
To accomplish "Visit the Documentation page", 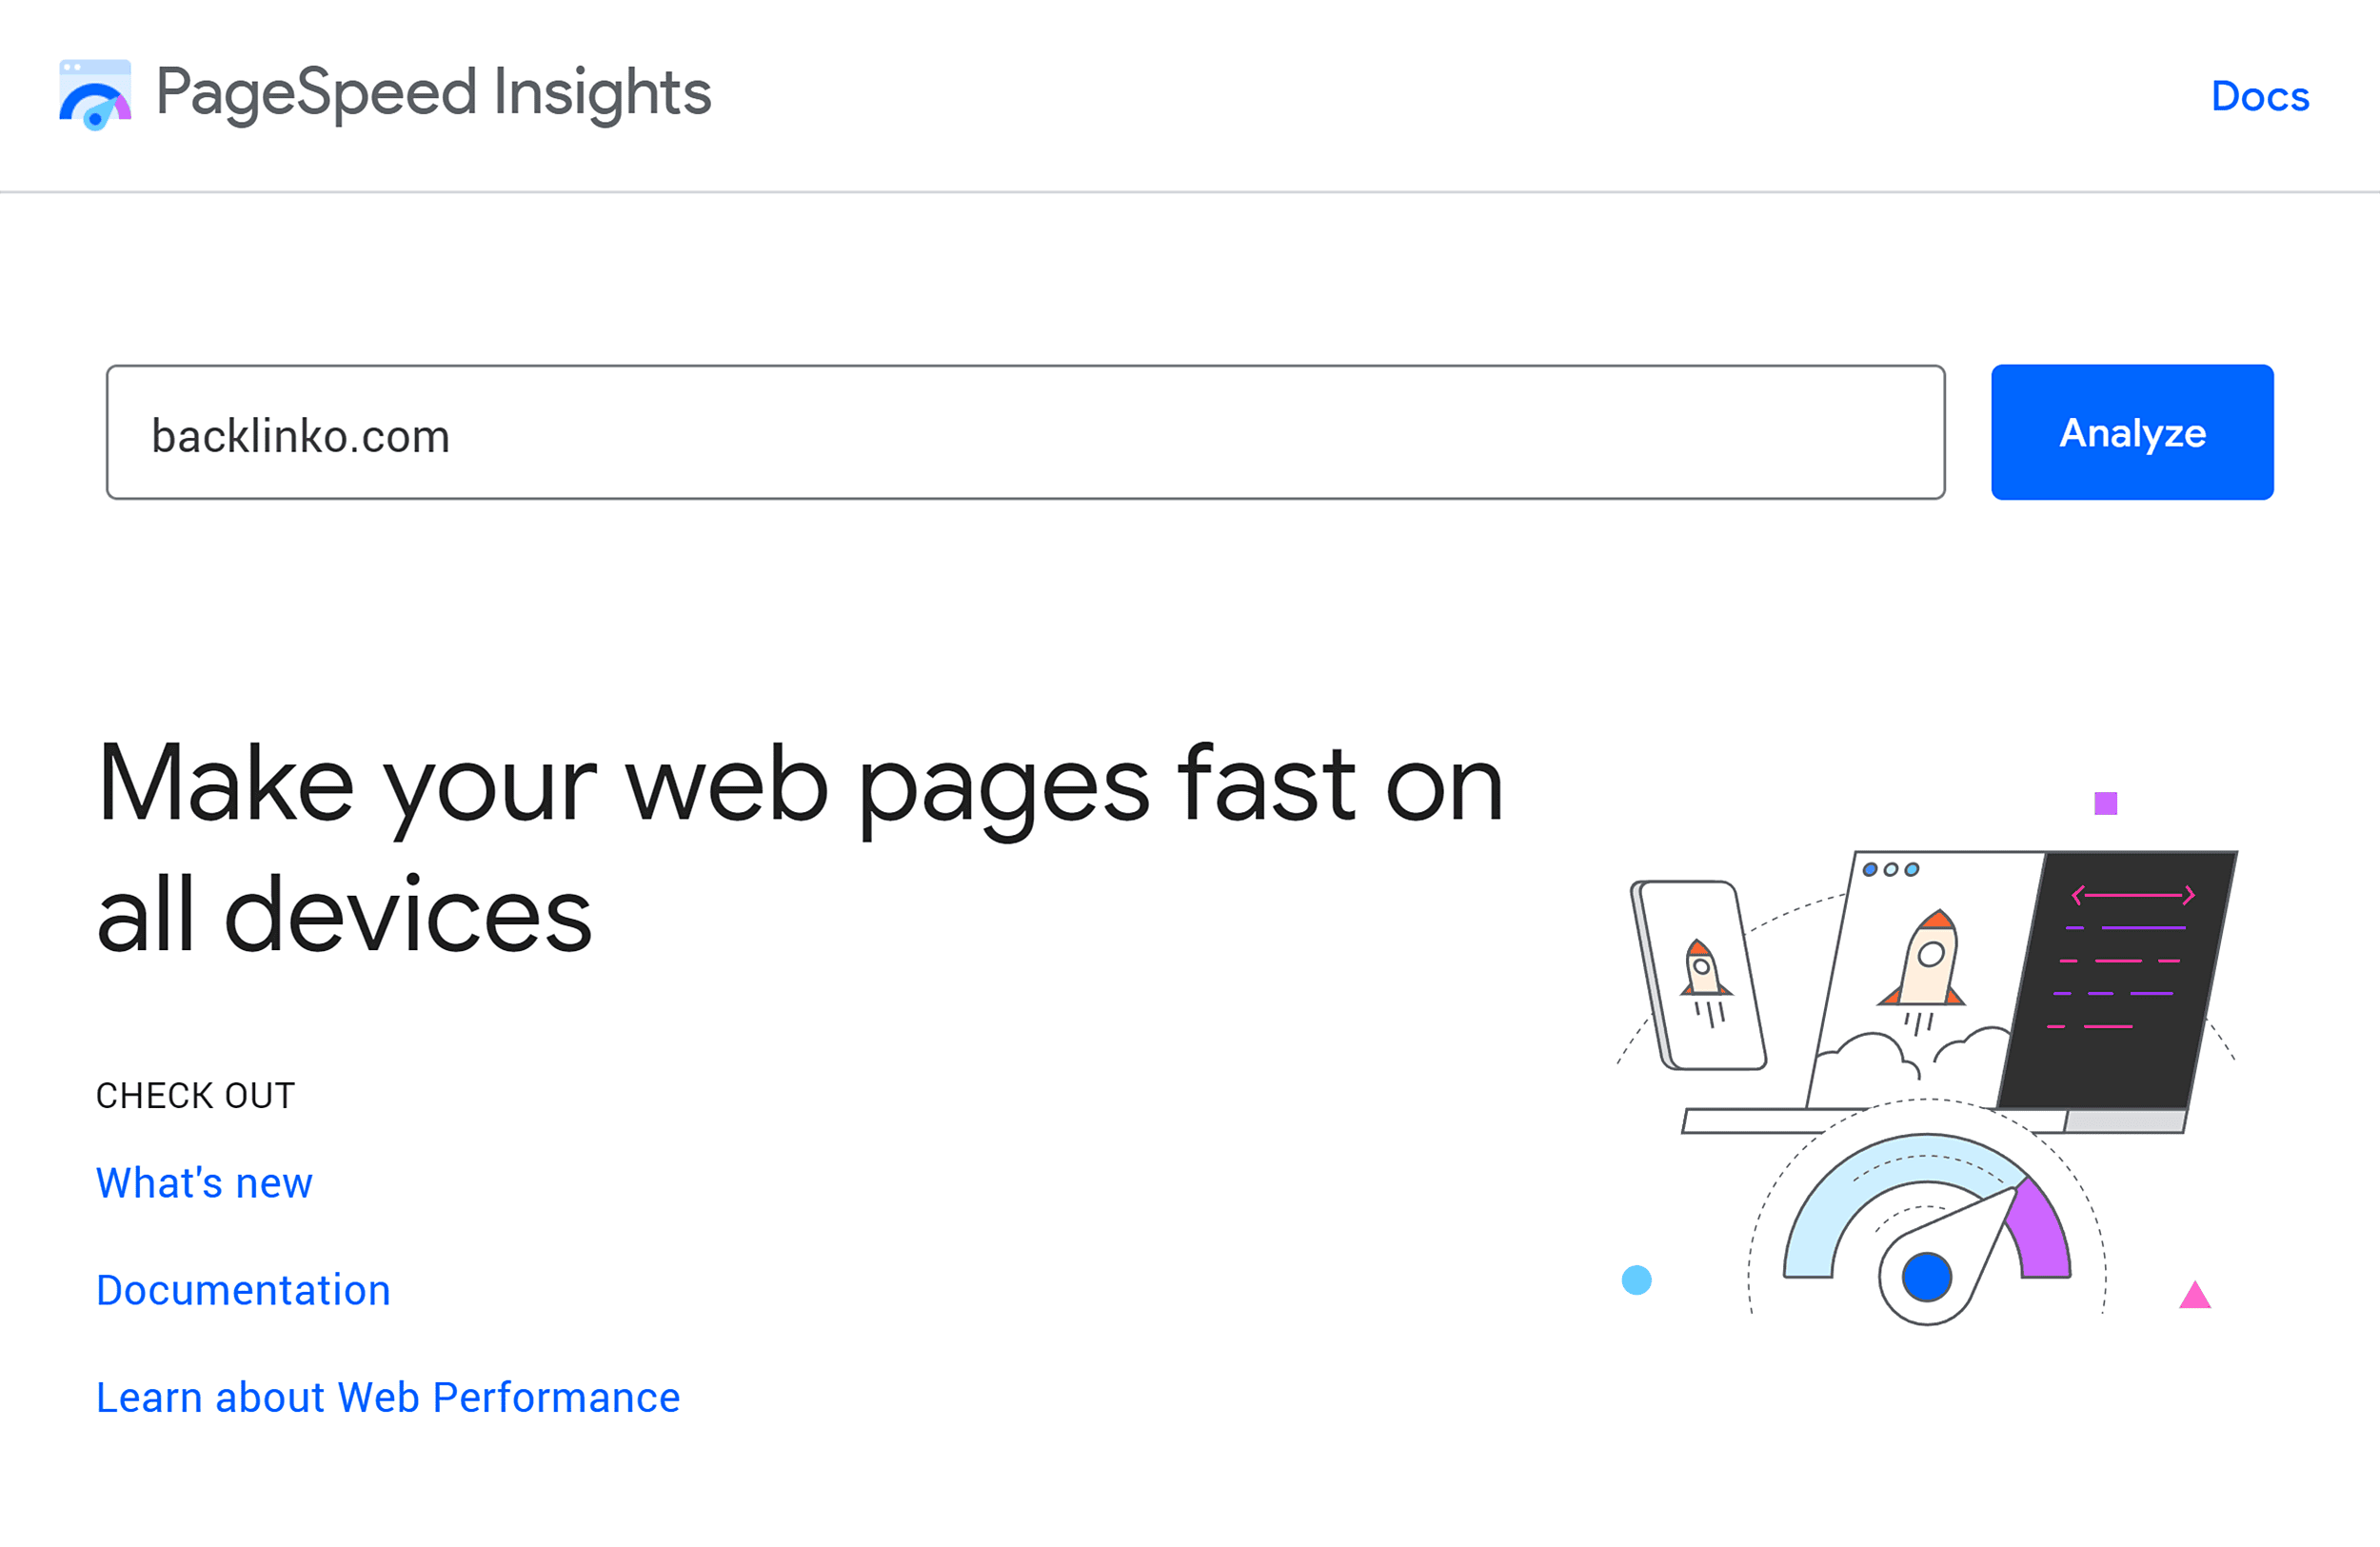I will click(243, 1290).
